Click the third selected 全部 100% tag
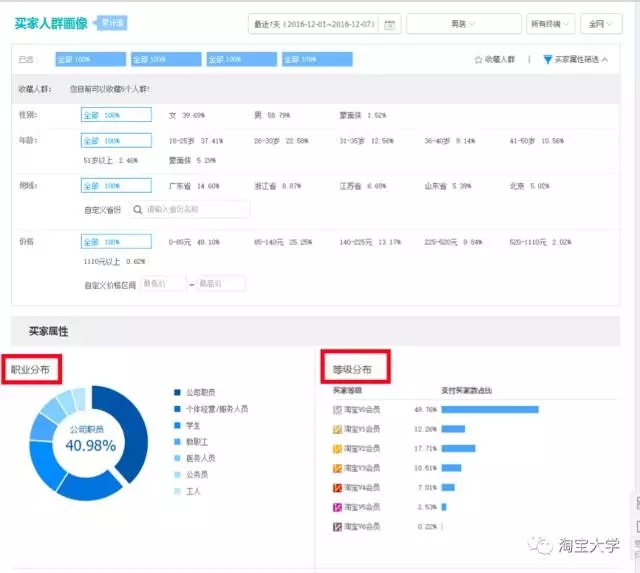640x573 pixels. 242,59
